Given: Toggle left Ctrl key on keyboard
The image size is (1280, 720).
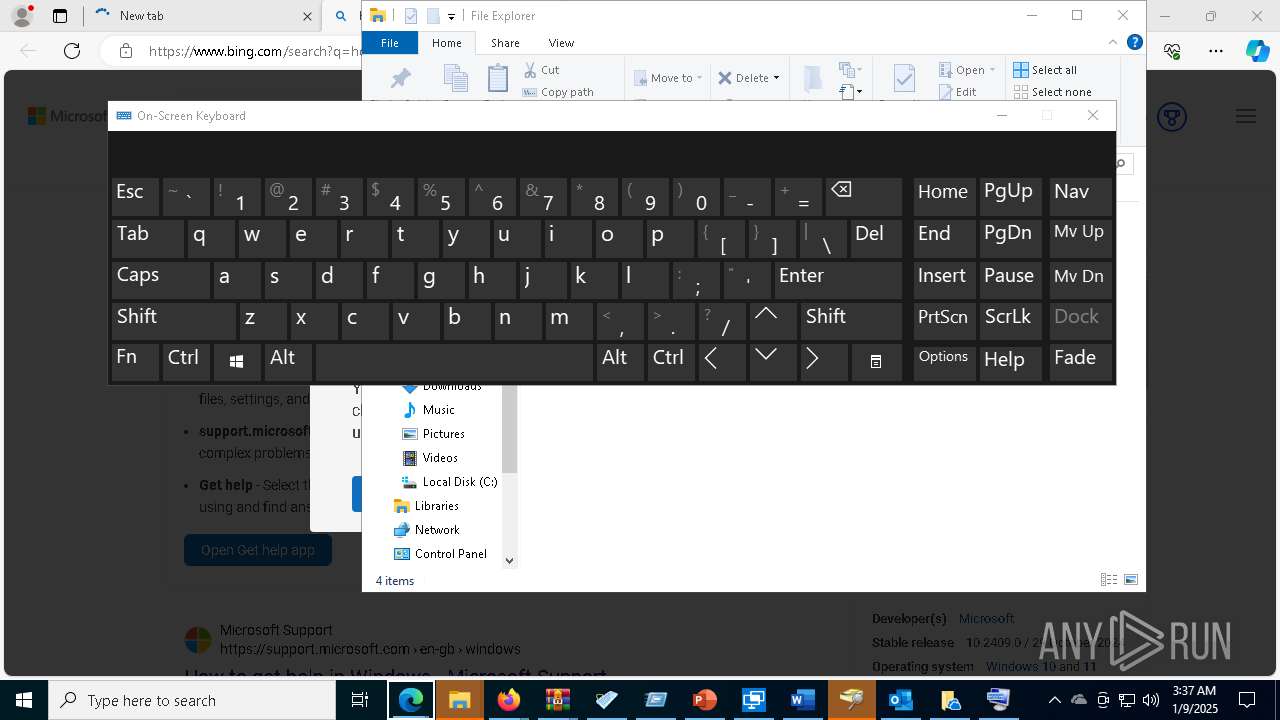Looking at the screenshot, I should 186,362.
